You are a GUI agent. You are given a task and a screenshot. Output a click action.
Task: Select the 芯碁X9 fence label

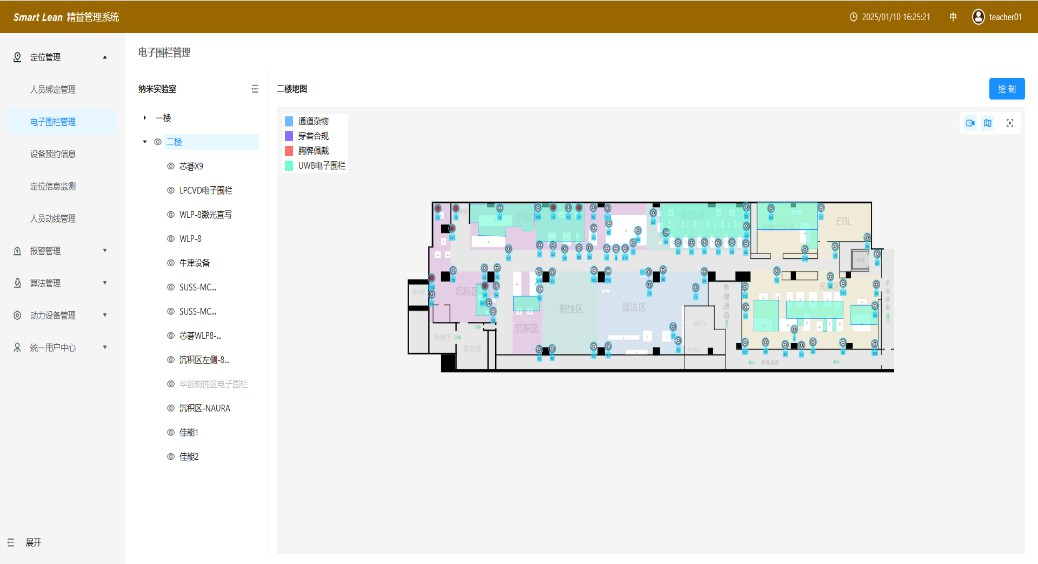191,166
